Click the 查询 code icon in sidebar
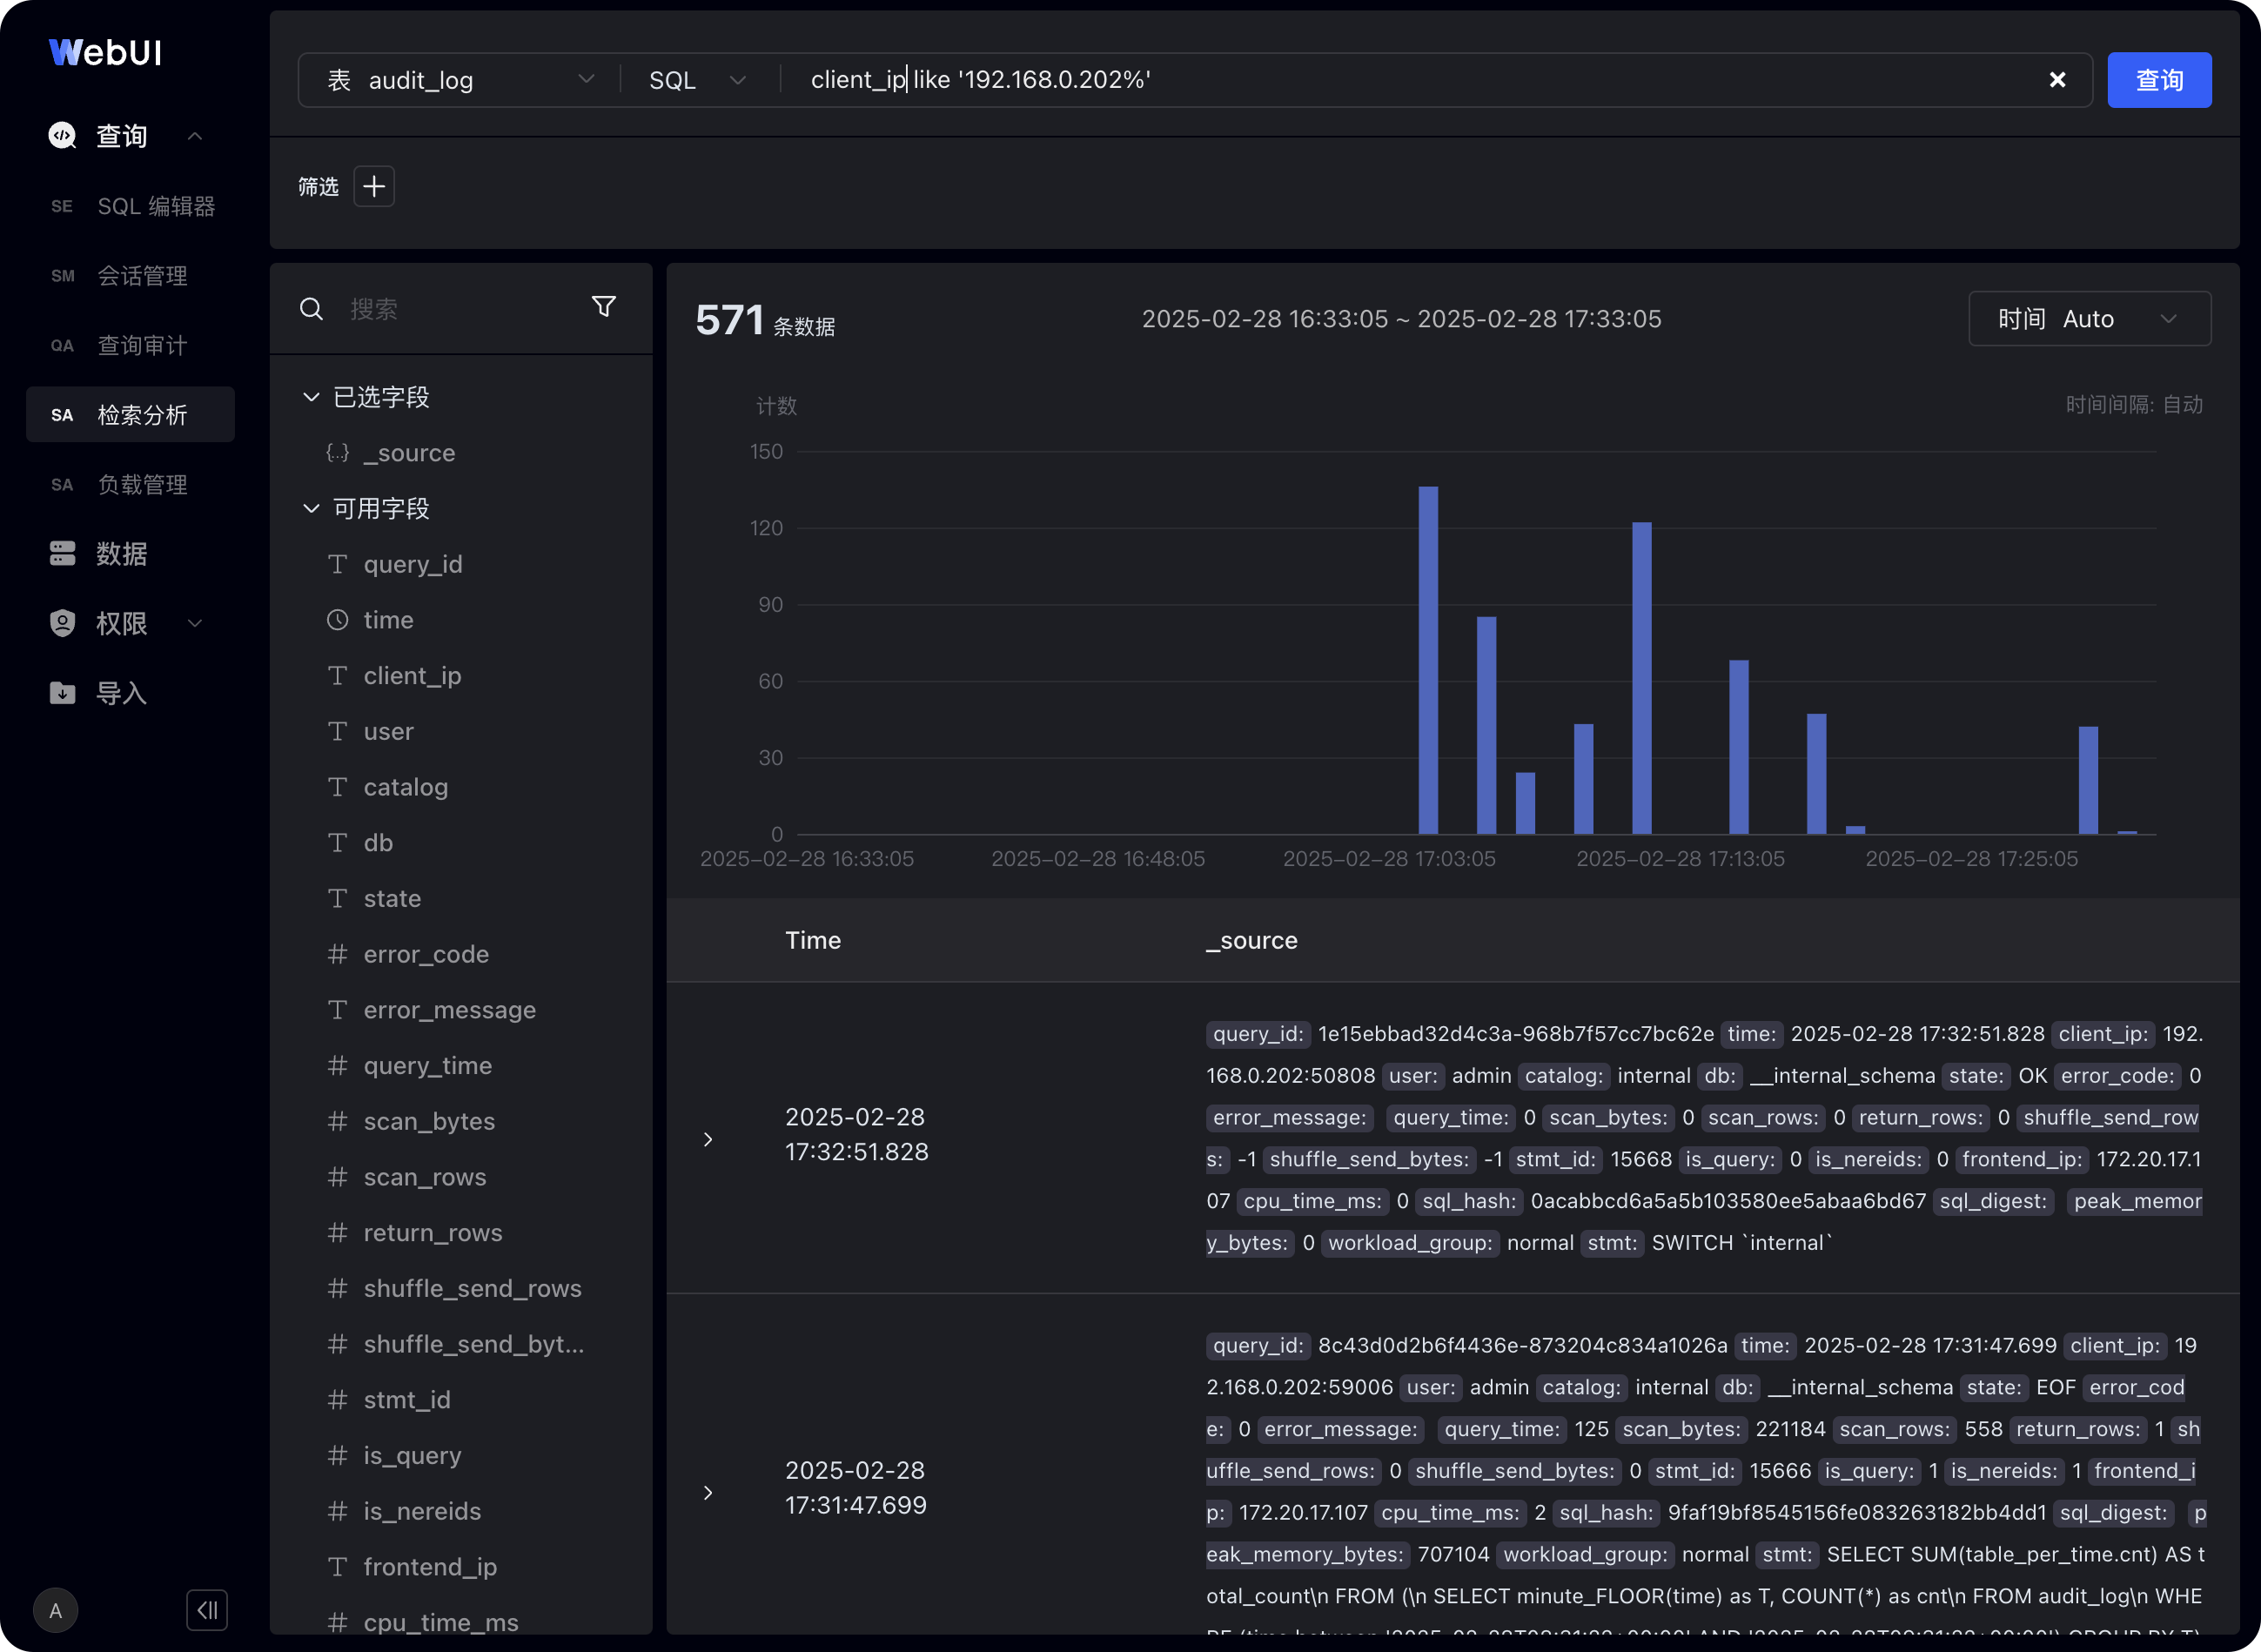This screenshot has width=2261, height=1652. pyautogui.click(x=62, y=135)
